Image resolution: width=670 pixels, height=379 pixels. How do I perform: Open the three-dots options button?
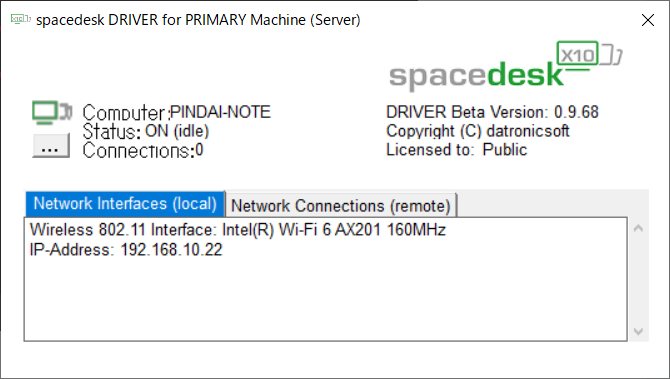coord(51,146)
